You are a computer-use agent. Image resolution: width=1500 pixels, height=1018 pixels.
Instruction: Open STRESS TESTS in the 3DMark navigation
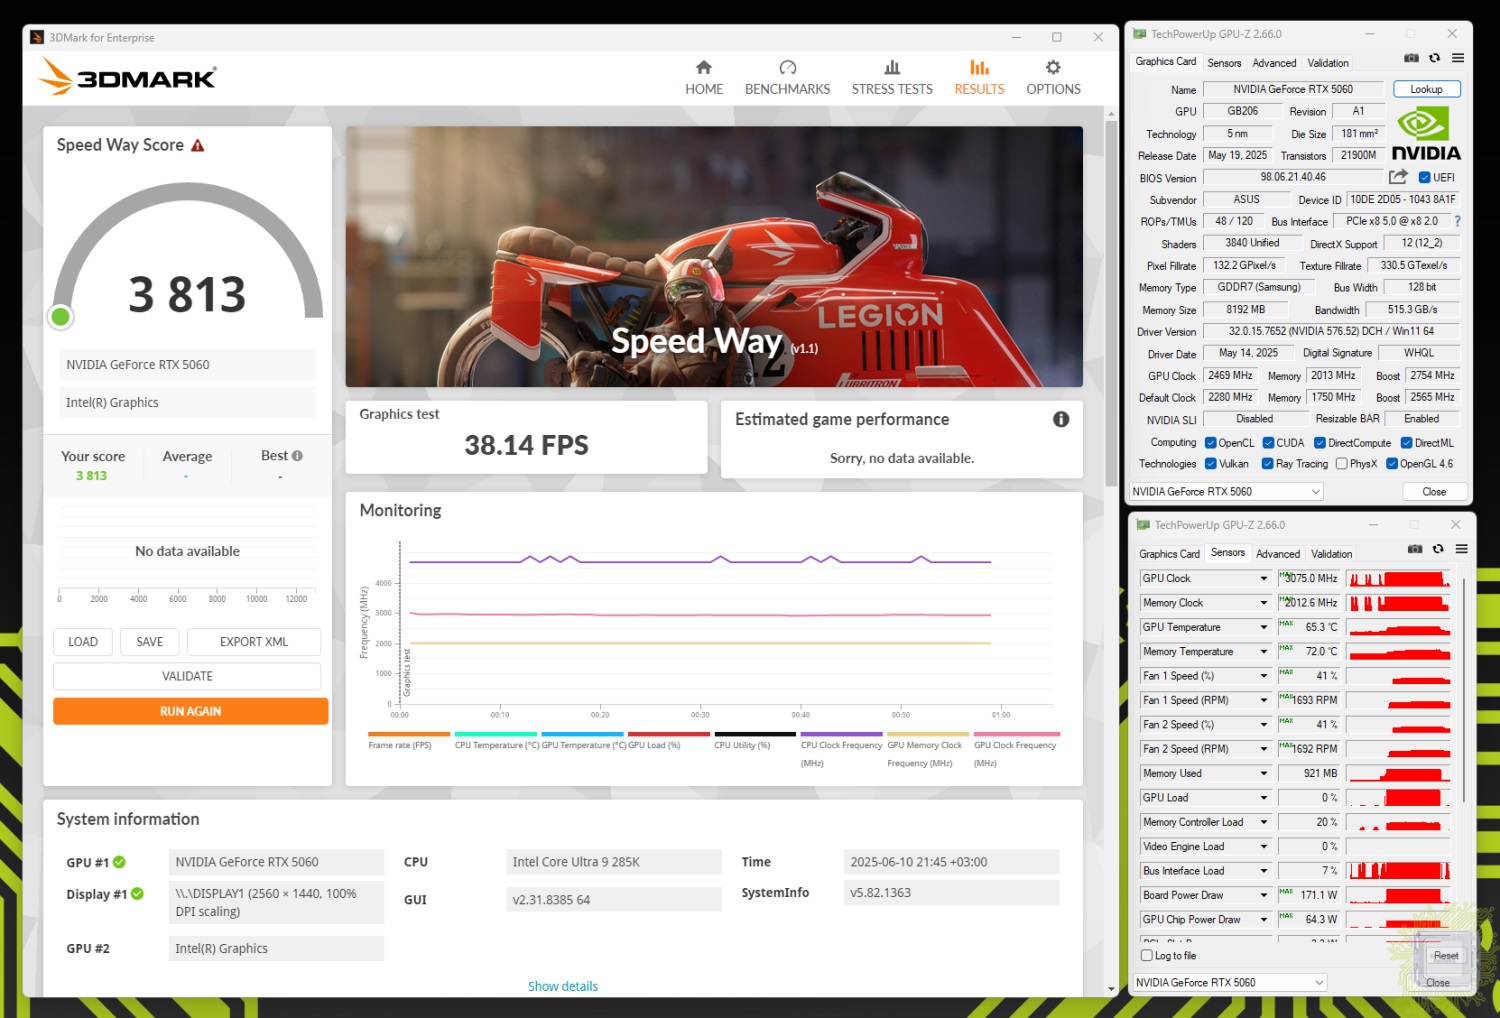pyautogui.click(x=892, y=77)
